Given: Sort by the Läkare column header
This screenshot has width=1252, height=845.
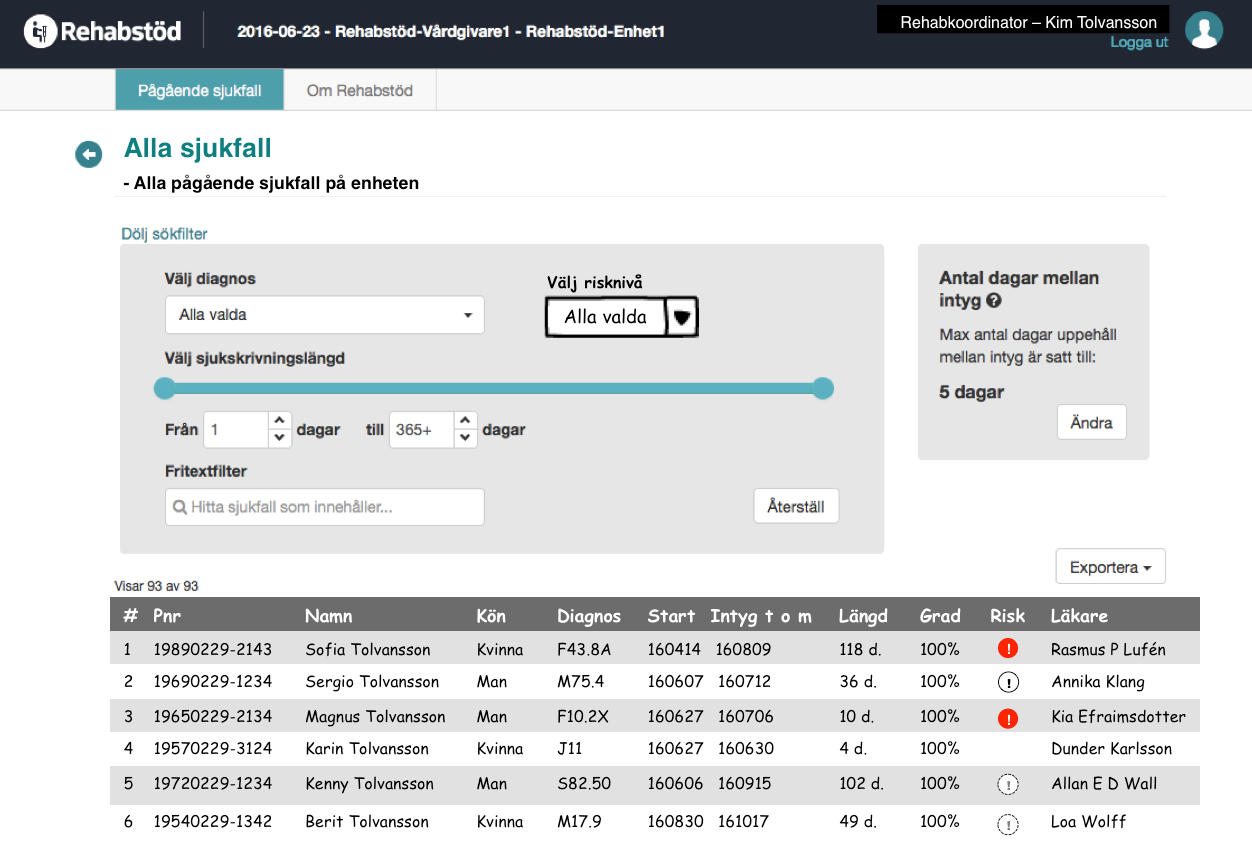Looking at the screenshot, I should pyautogui.click(x=1079, y=616).
